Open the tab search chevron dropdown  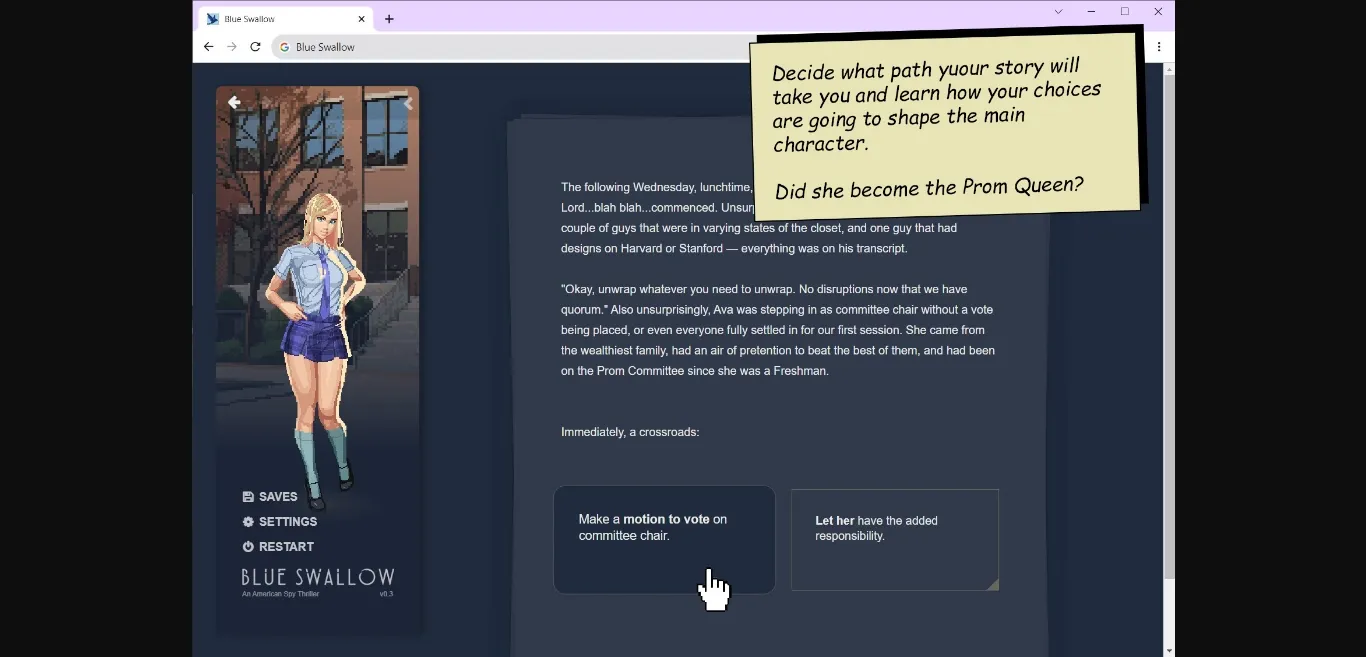pyautogui.click(x=1057, y=11)
